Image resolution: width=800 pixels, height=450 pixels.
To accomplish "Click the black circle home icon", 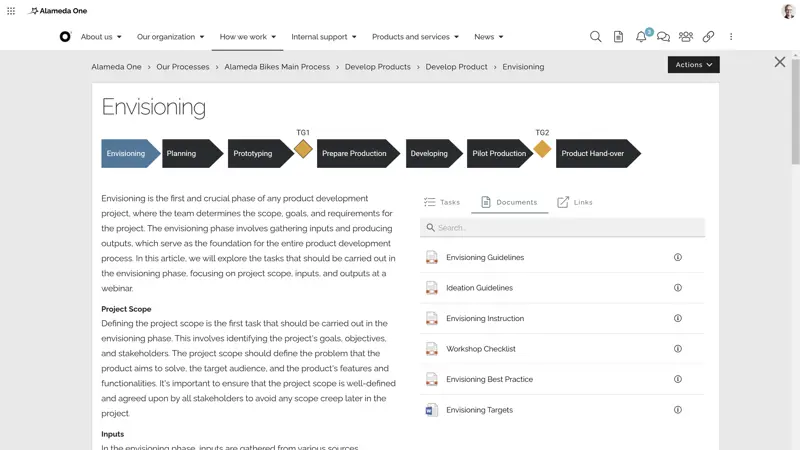I will coord(65,37).
